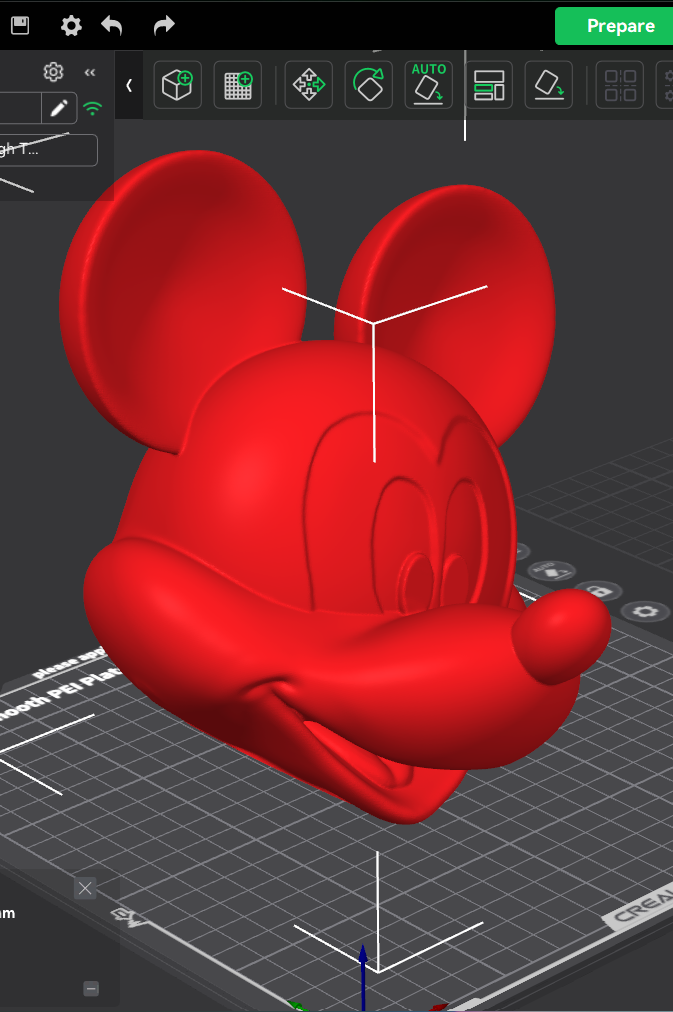Click the arrange all objects icon

(x=488, y=85)
